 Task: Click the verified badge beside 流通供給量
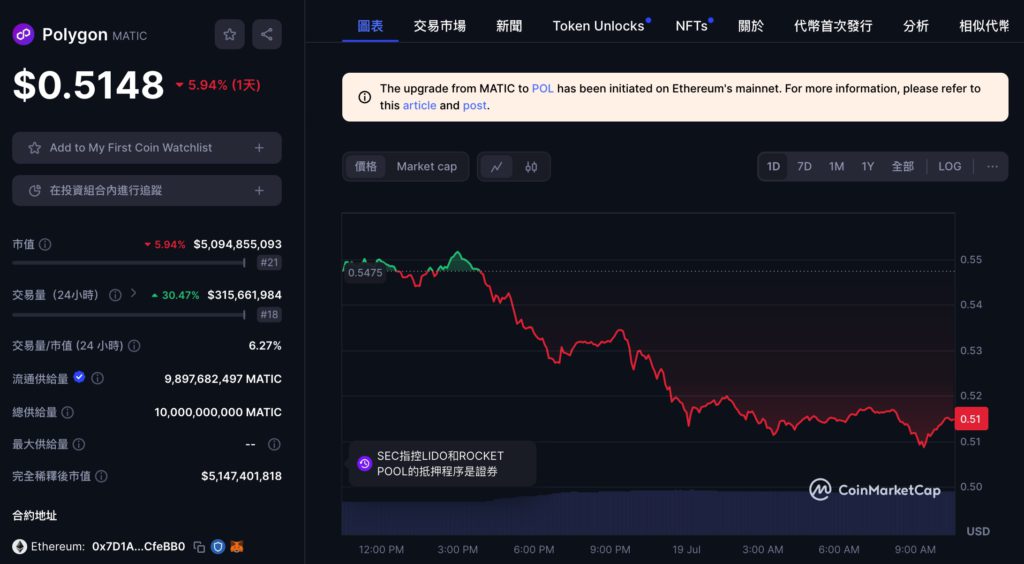pos(79,377)
